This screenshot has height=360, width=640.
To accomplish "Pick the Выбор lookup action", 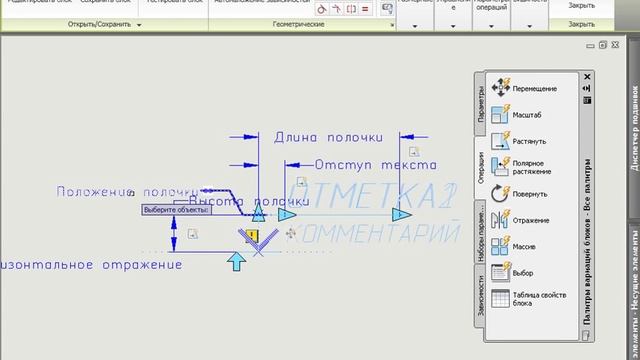I will [x=512, y=273].
